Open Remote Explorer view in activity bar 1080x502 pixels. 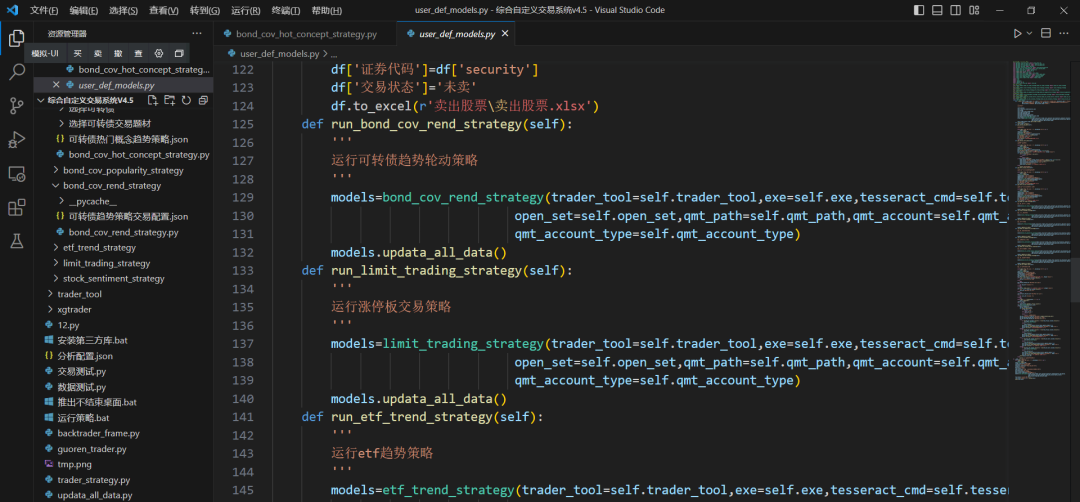click(x=17, y=174)
